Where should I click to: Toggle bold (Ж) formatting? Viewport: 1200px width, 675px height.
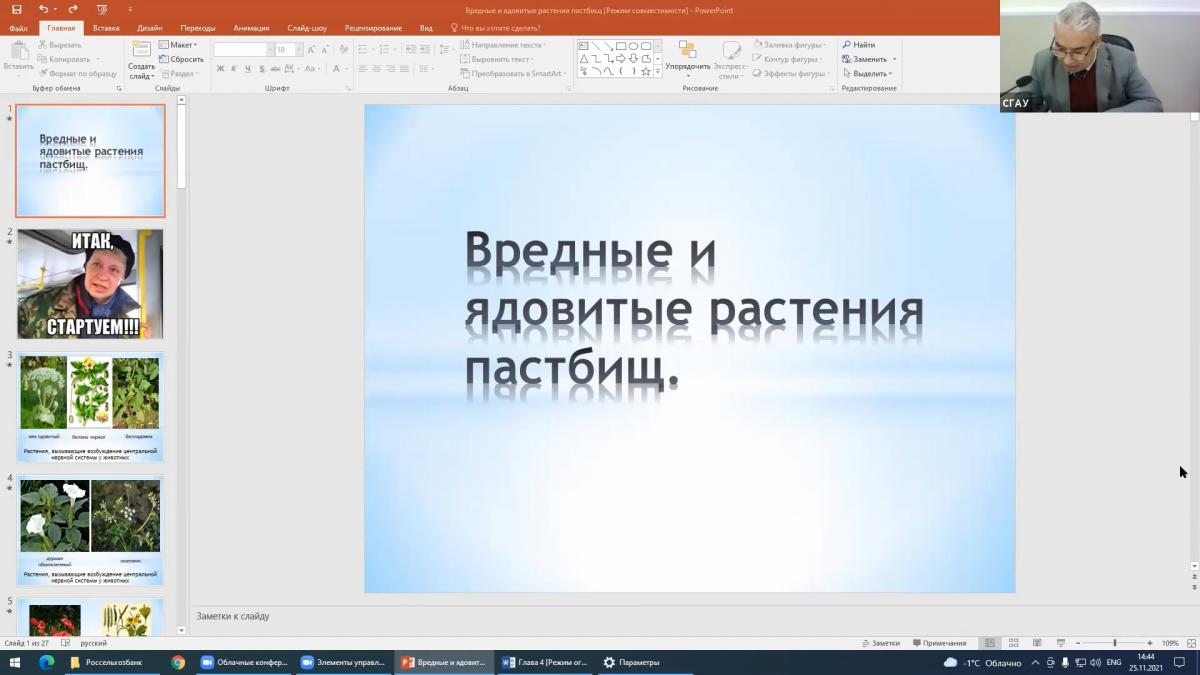click(220, 69)
